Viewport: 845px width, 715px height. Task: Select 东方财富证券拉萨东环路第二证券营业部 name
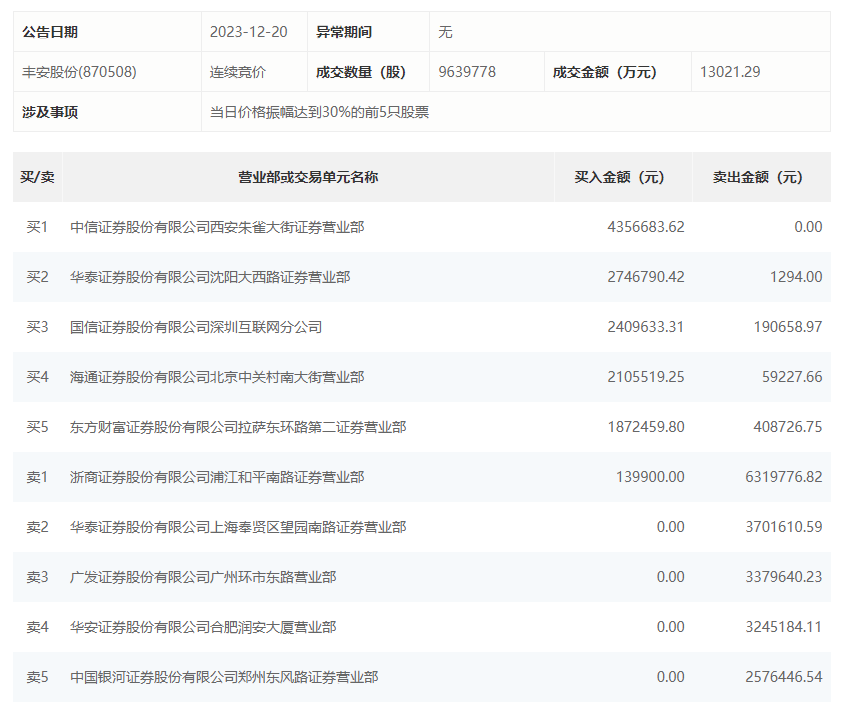click(238, 427)
